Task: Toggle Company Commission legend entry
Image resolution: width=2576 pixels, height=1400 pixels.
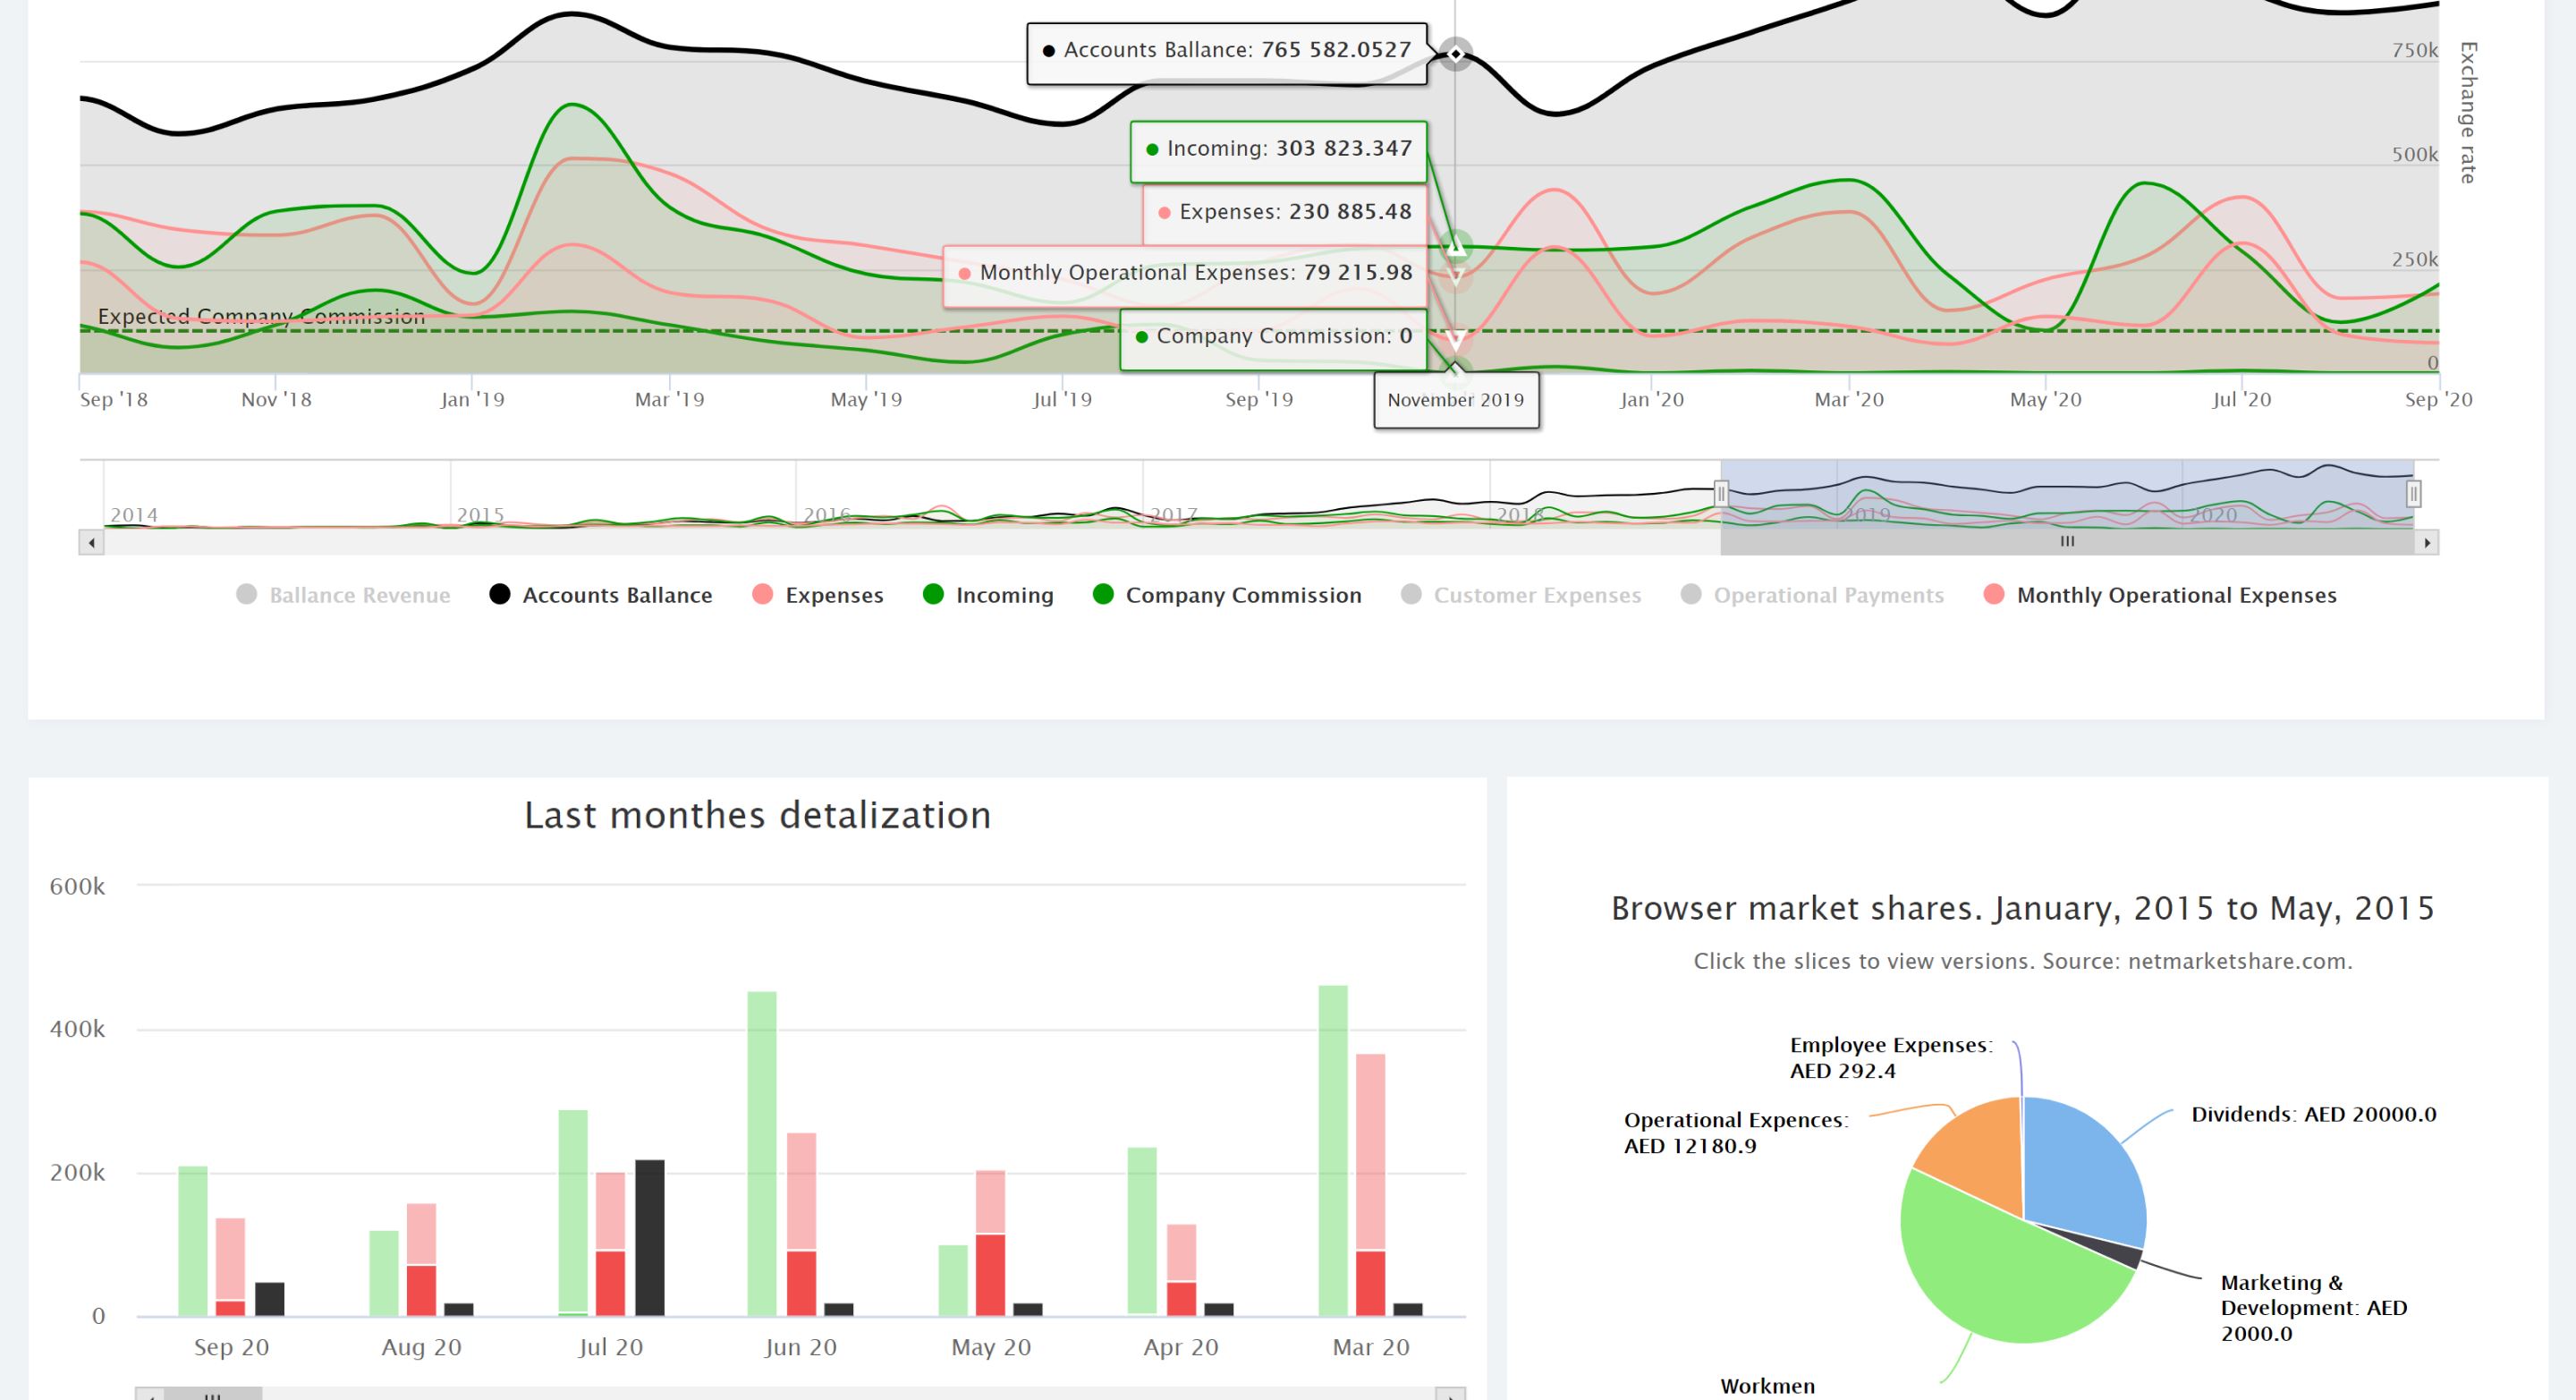Action: [x=1242, y=595]
